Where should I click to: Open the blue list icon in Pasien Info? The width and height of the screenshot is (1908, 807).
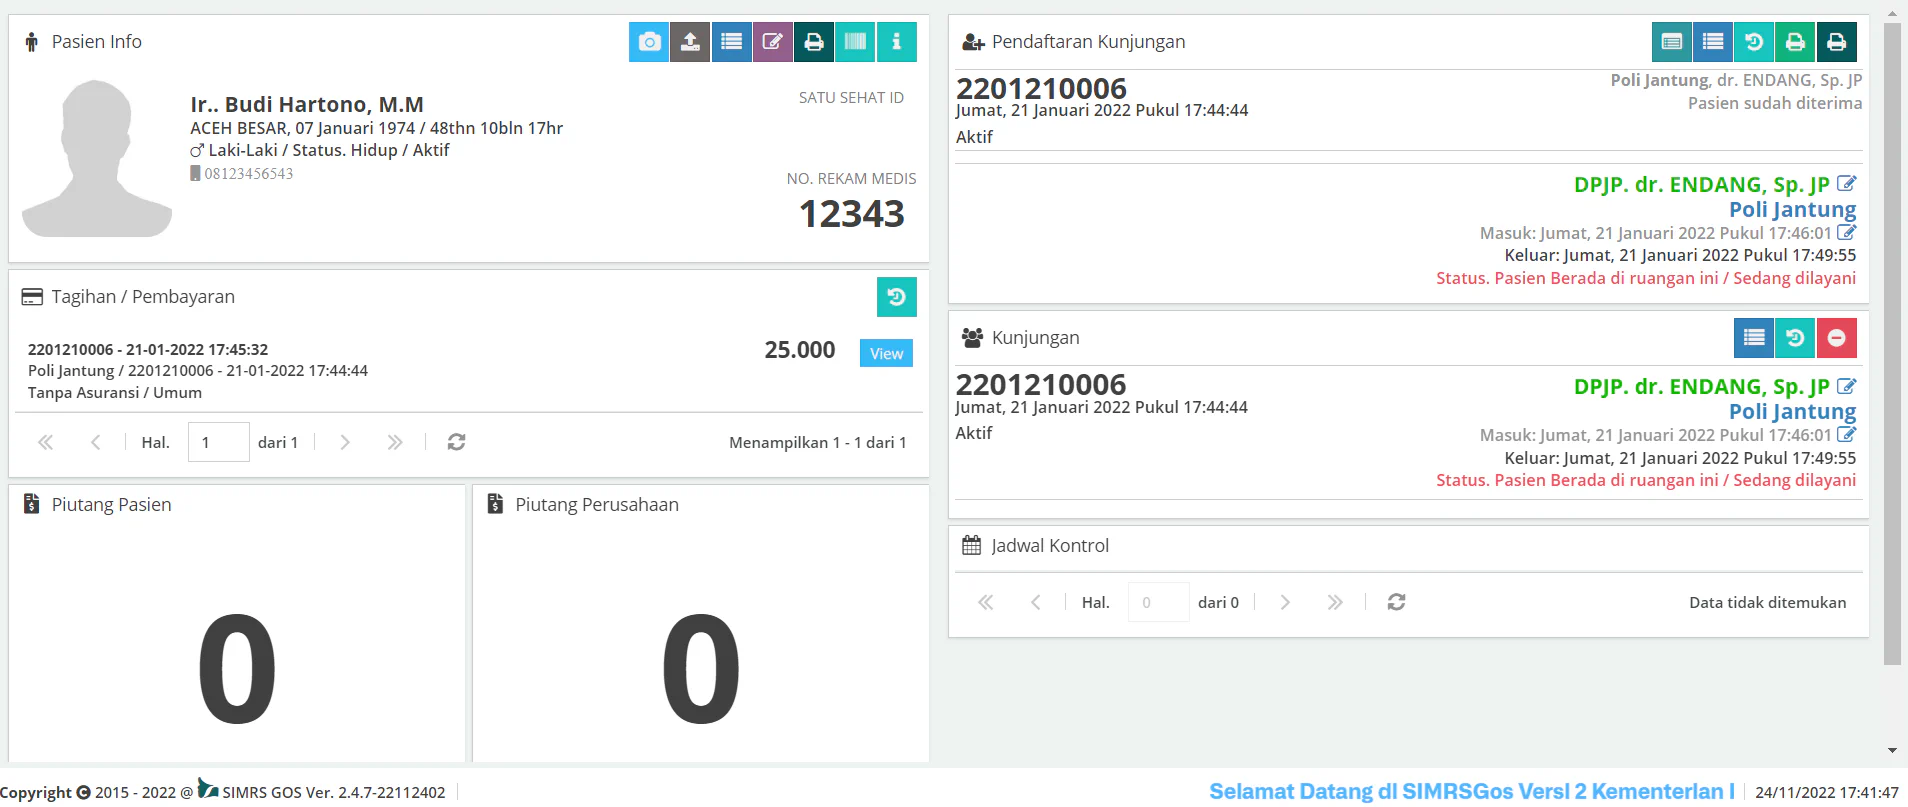pyautogui.click(x=732, y=42)
